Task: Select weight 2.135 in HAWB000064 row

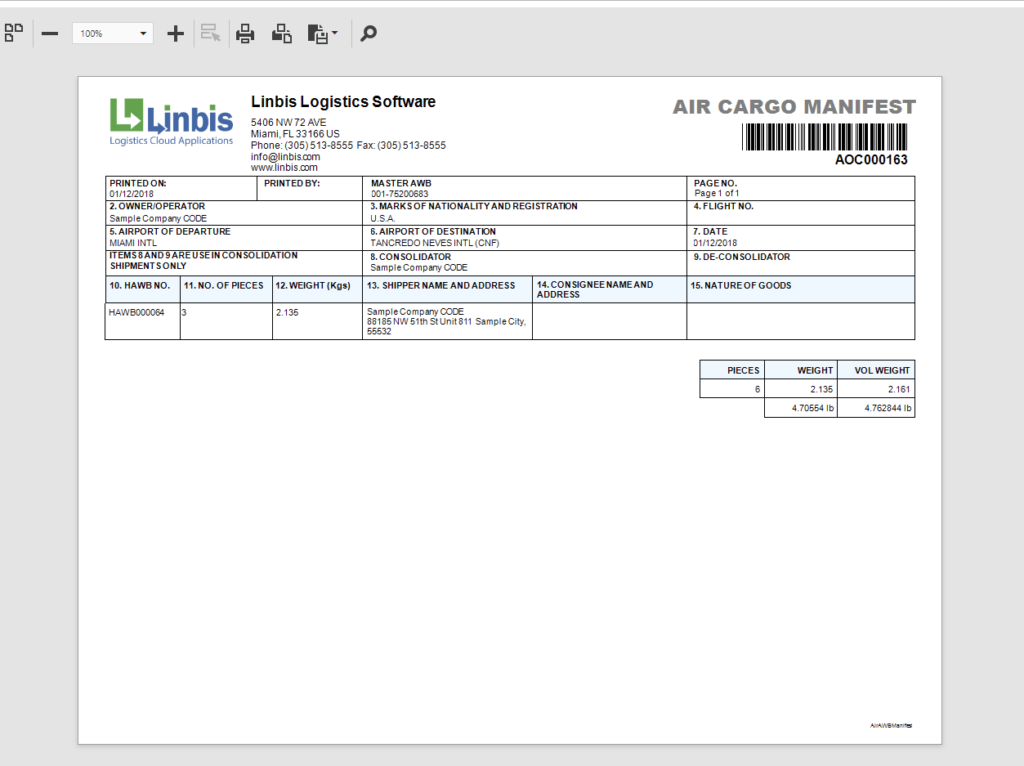Action: (287, 313)
